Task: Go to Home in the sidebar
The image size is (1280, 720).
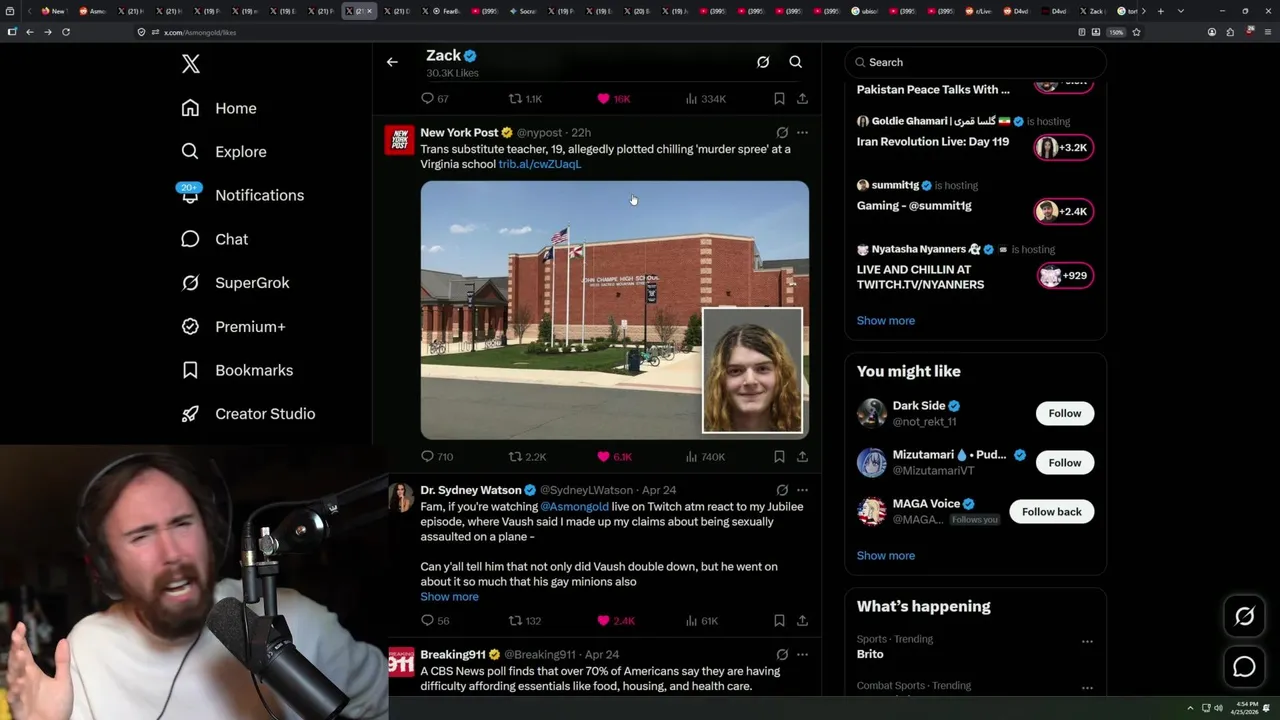Action: coord(219,108)
